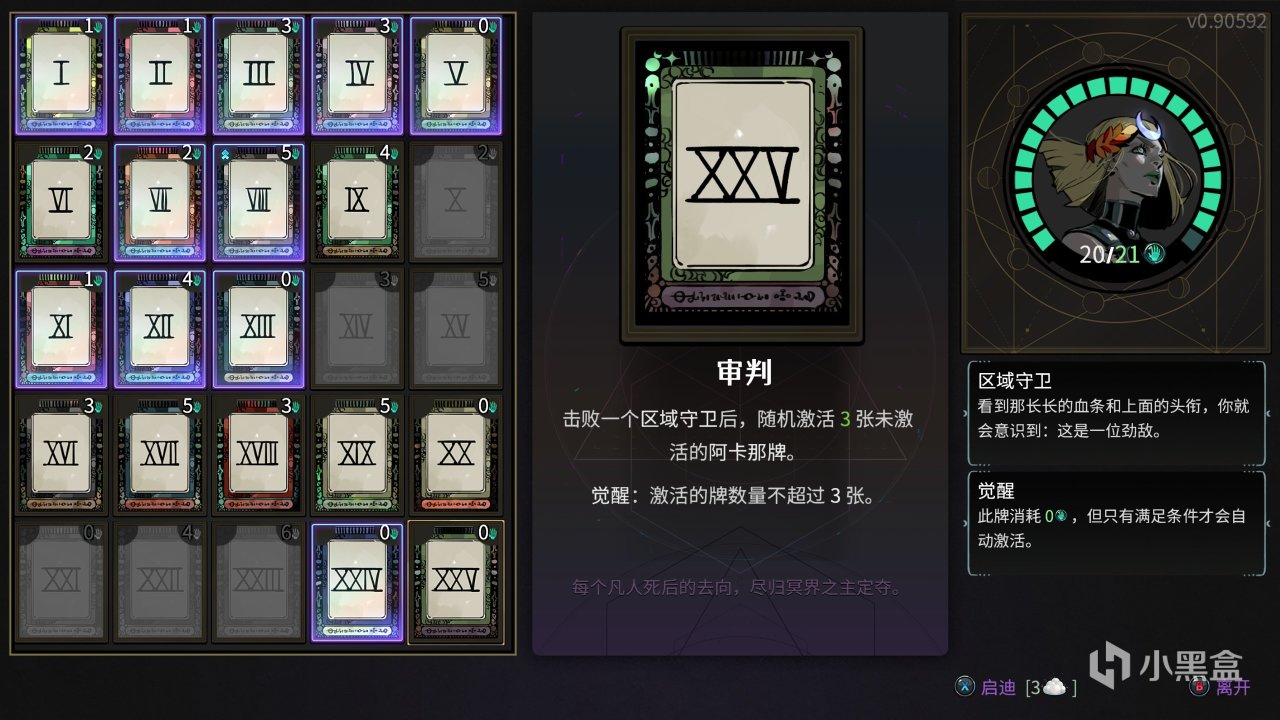
Task: Select Arcana card V
Action: (456, 75)
